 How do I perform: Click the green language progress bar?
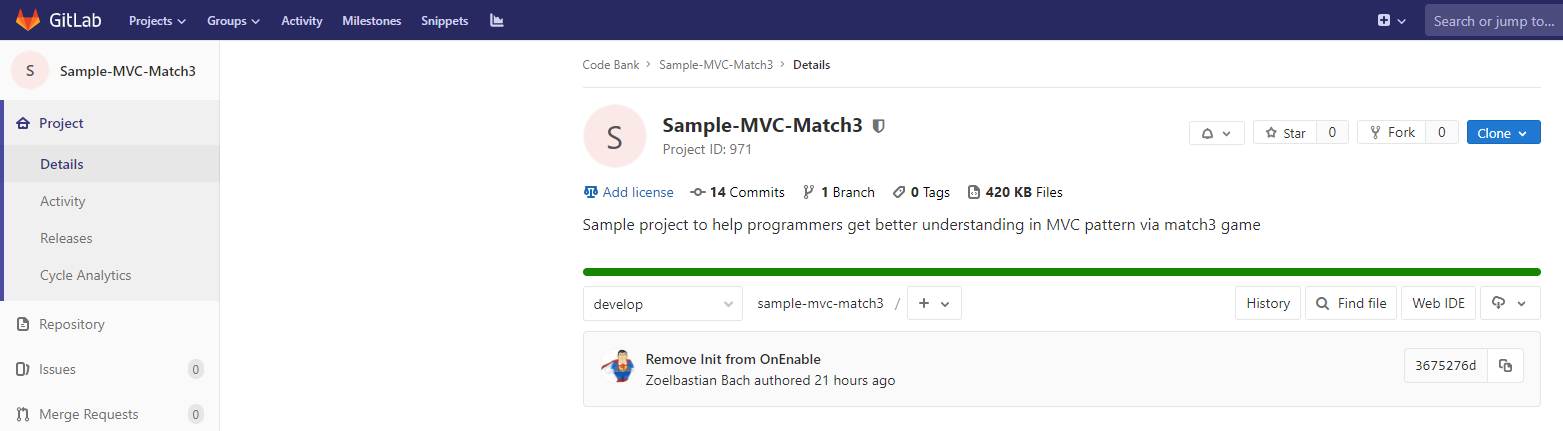pyautogui.click(x=1061, y=271)
